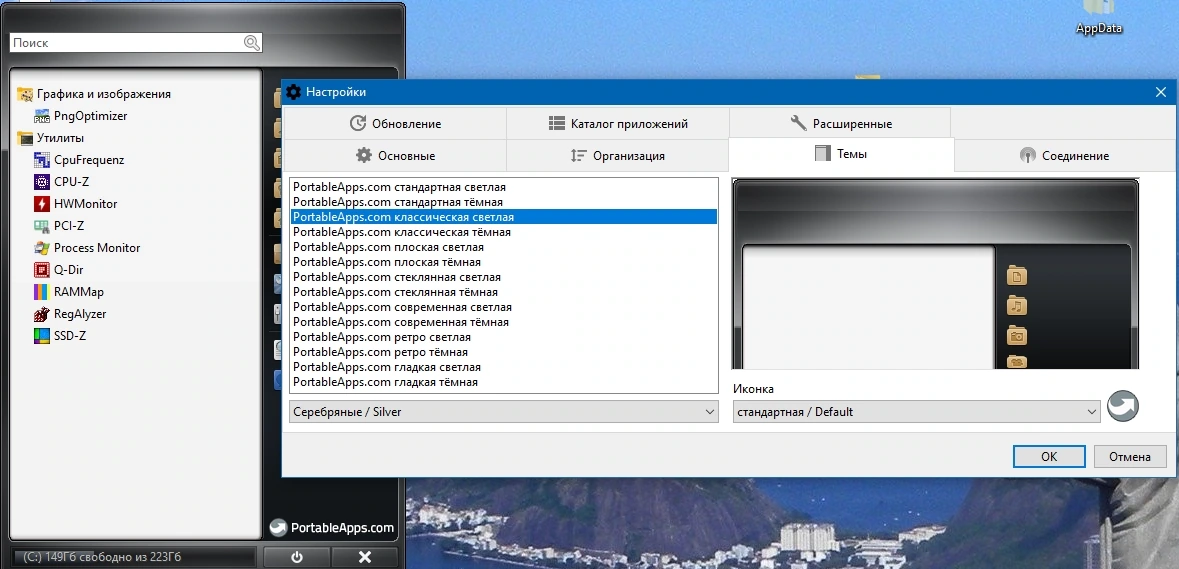This screenshot has width=1179, height=569.
Task: Choose theme ретро тёмная
Action: [504, 352]
